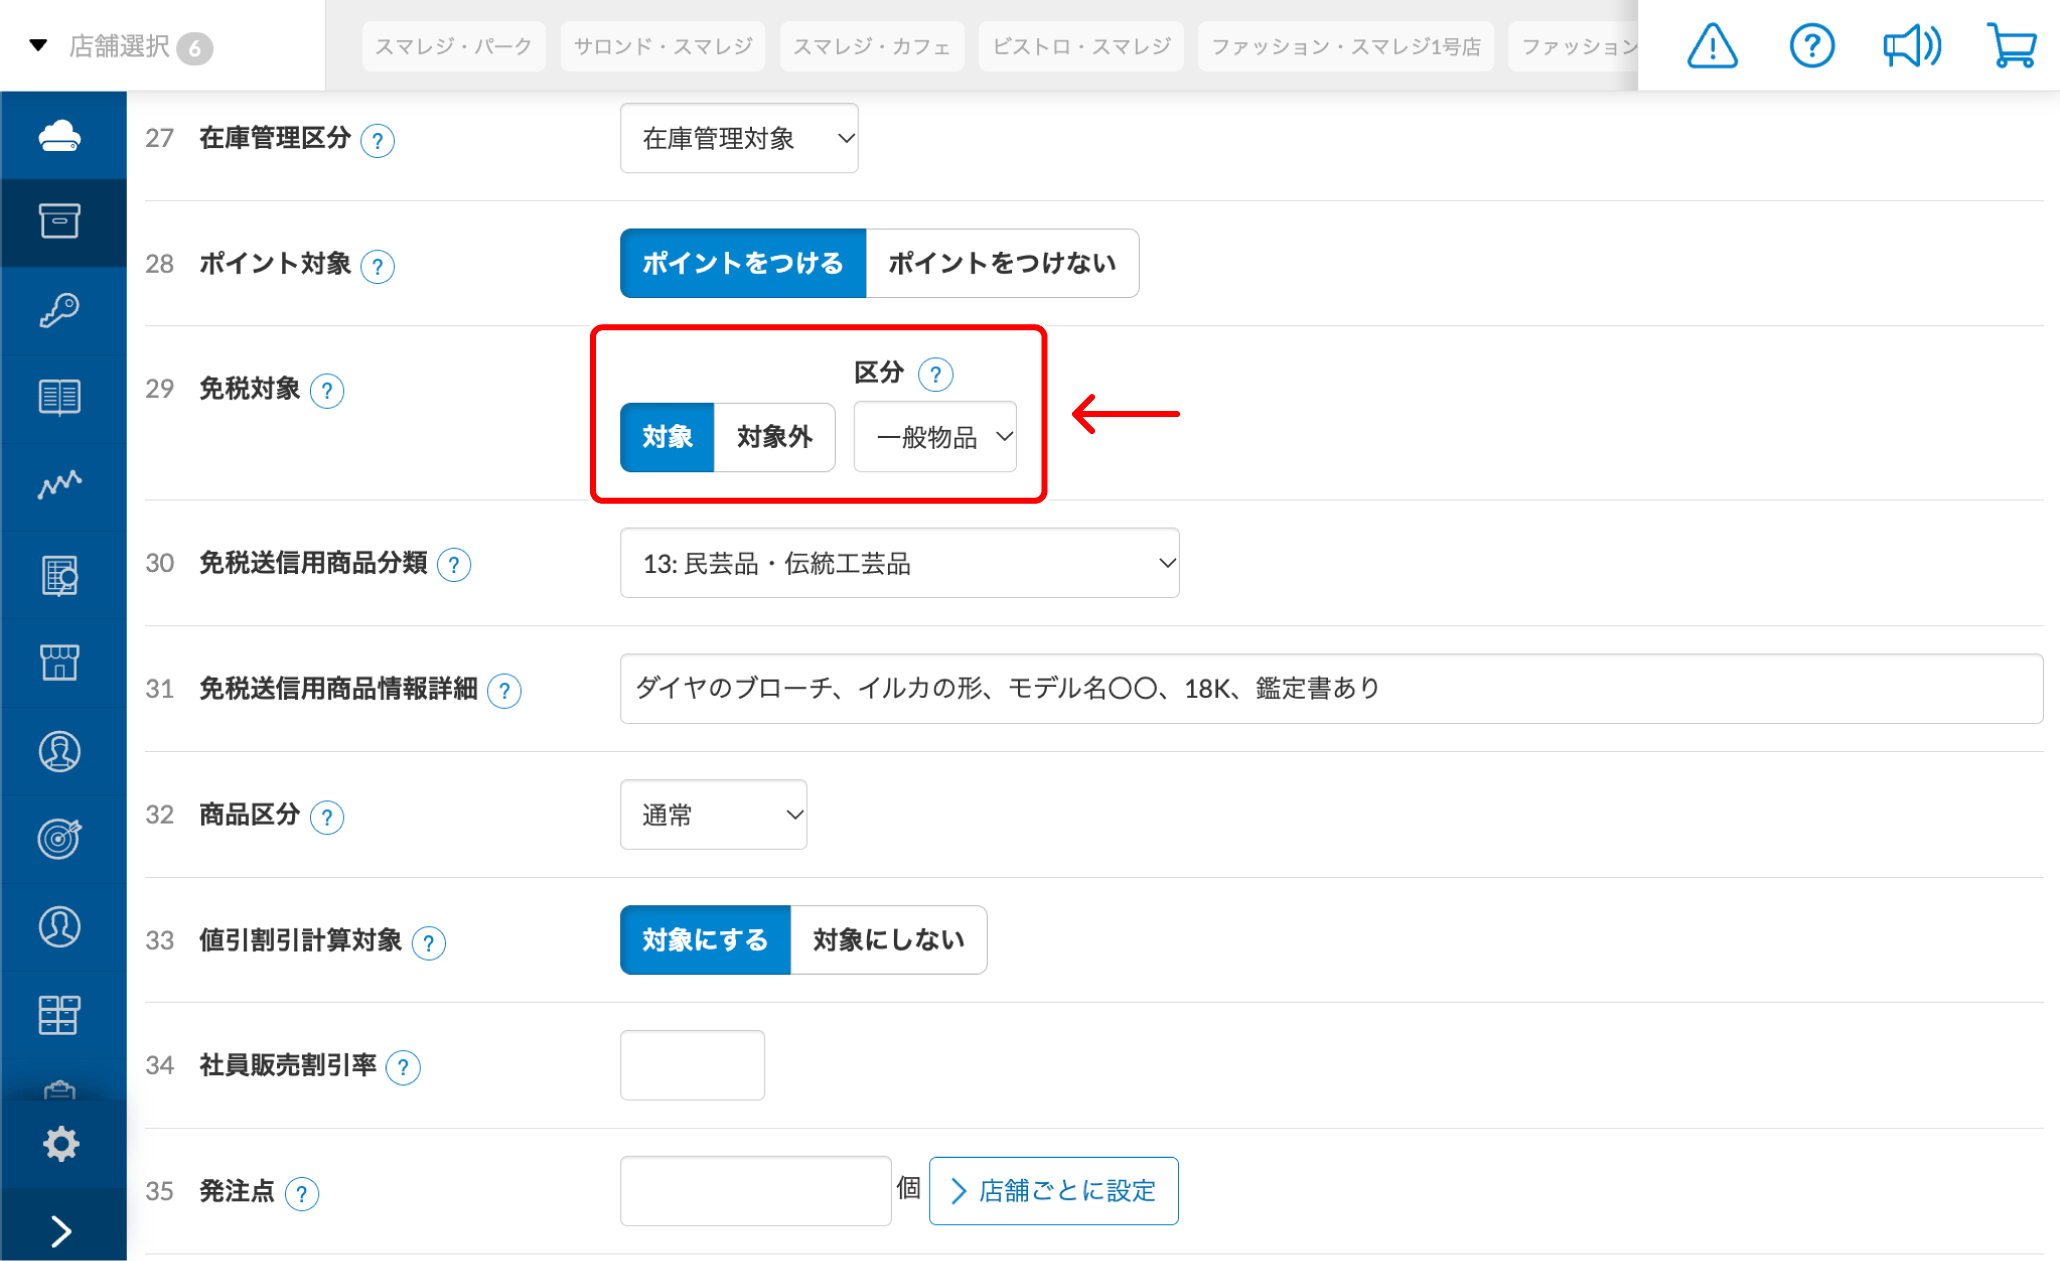Click the upper user profile sidebar icon
The height and width of the screenshot is (1261, 2060).
(x=60, y=751)
